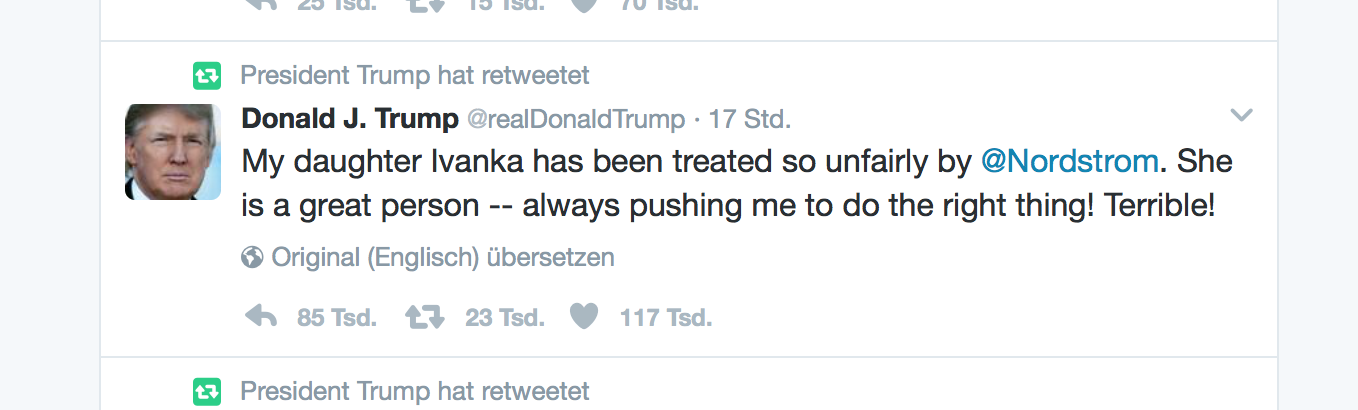This screenshot has width=1358, height=410.
Task: Click the heart icon beside 70 Tsd.
Action: click(584, 4)
